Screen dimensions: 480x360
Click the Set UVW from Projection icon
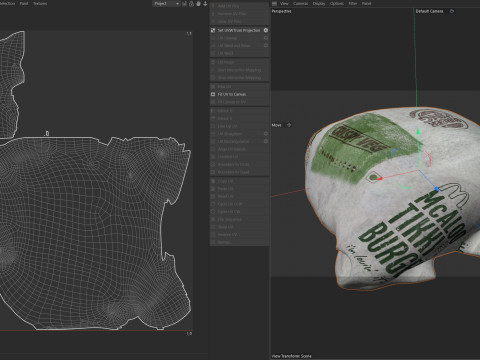point(213,30)
